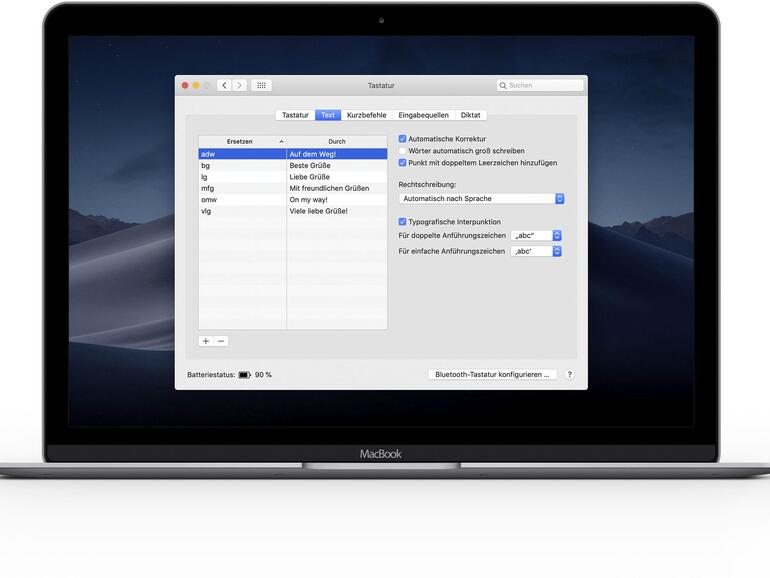The image size is (770, 578).
Task: Open dropdown for doppelte Anführungszeichen
Action: point(536,236)
